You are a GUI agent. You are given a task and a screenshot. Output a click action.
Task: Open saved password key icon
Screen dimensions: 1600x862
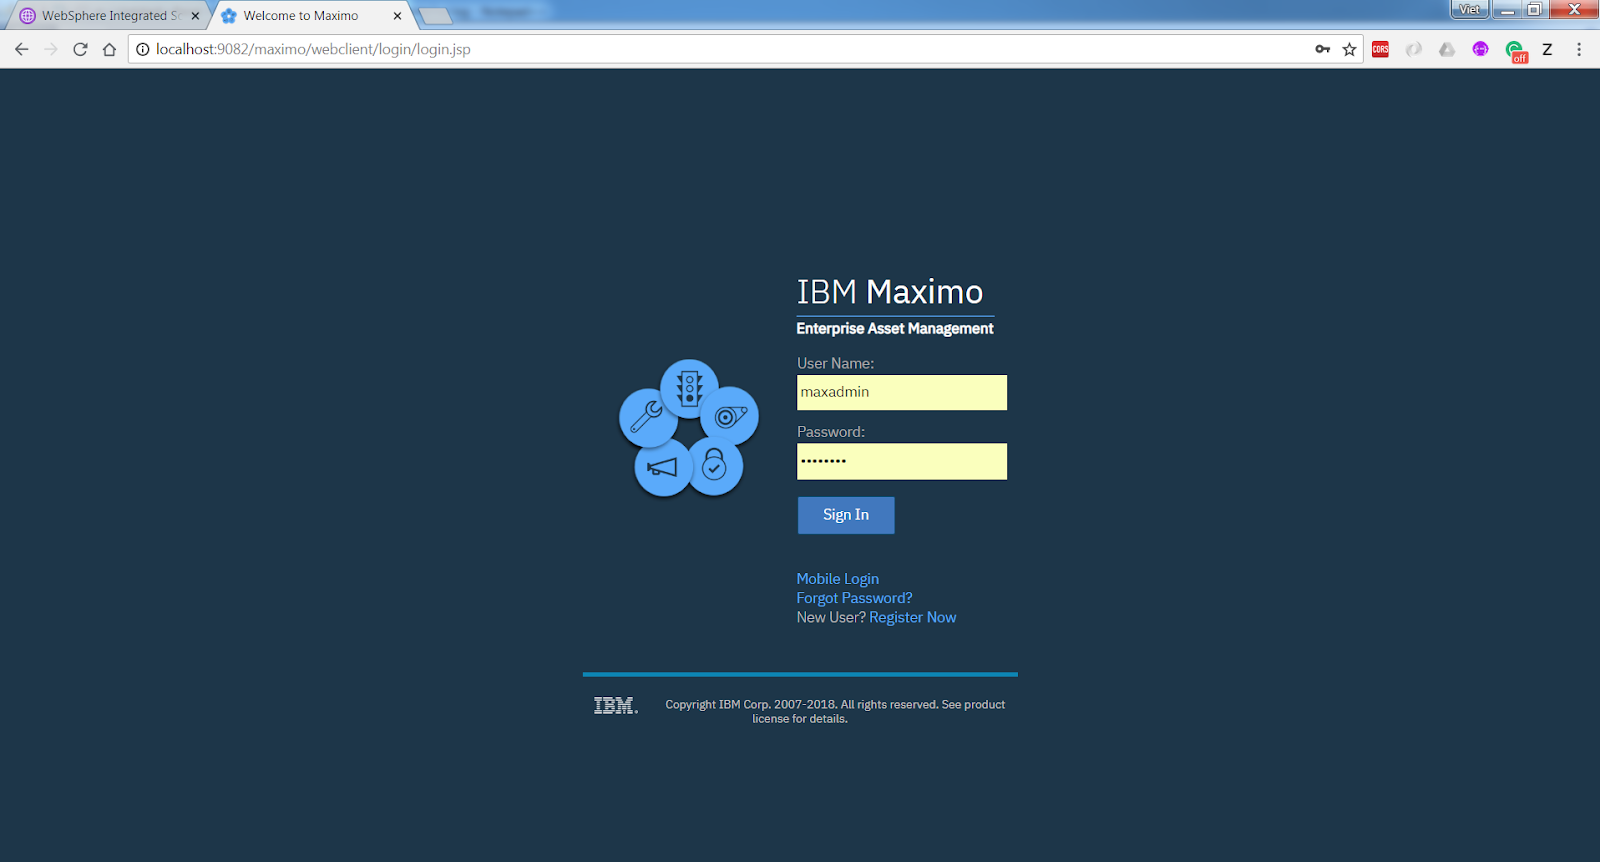point(1322,49)
